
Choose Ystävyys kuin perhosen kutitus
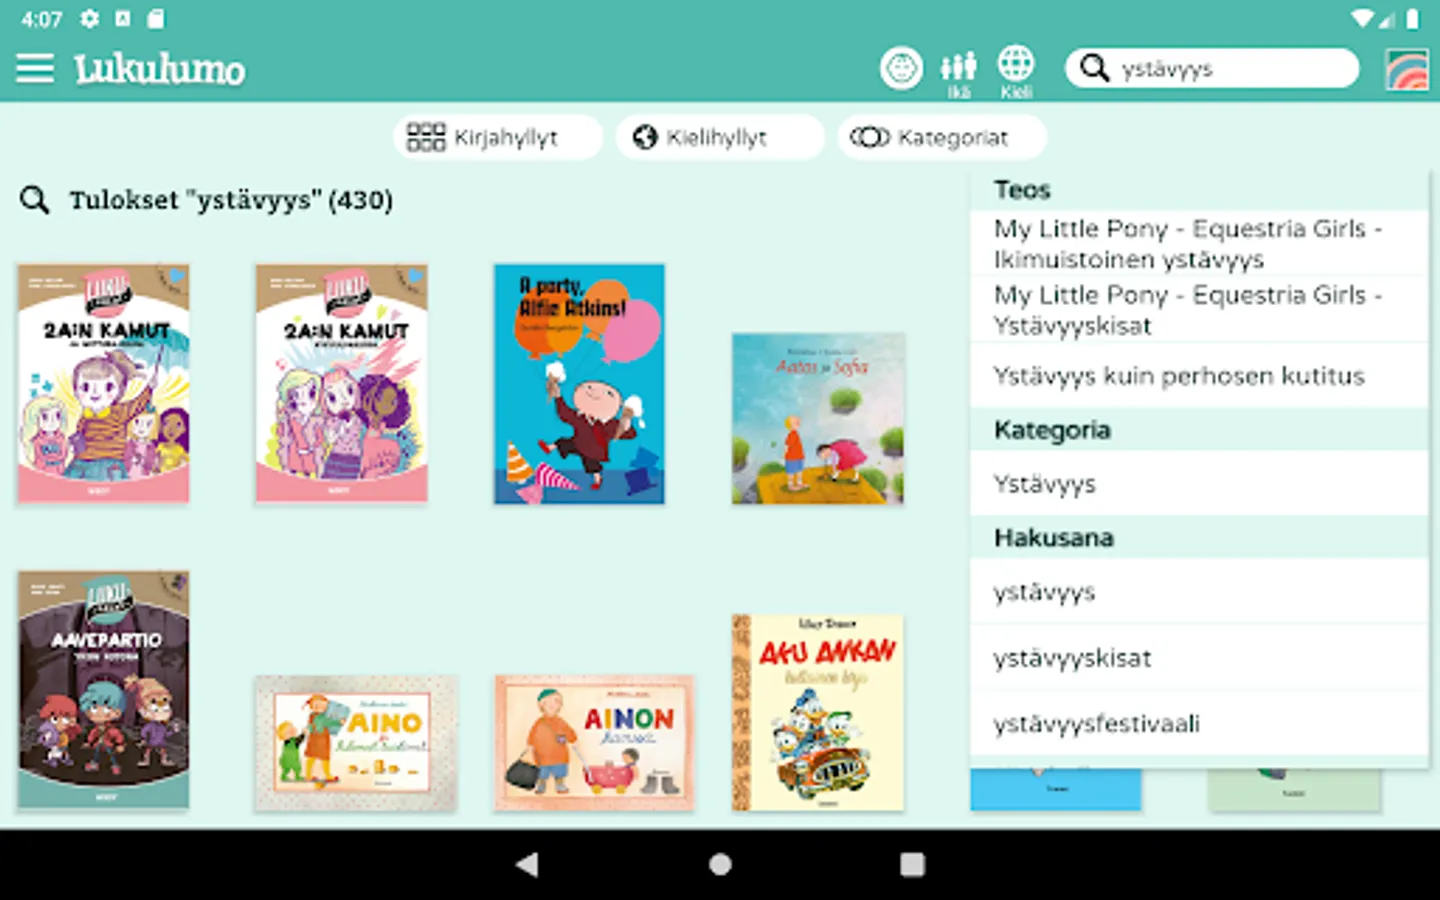tap(1199, 376)
